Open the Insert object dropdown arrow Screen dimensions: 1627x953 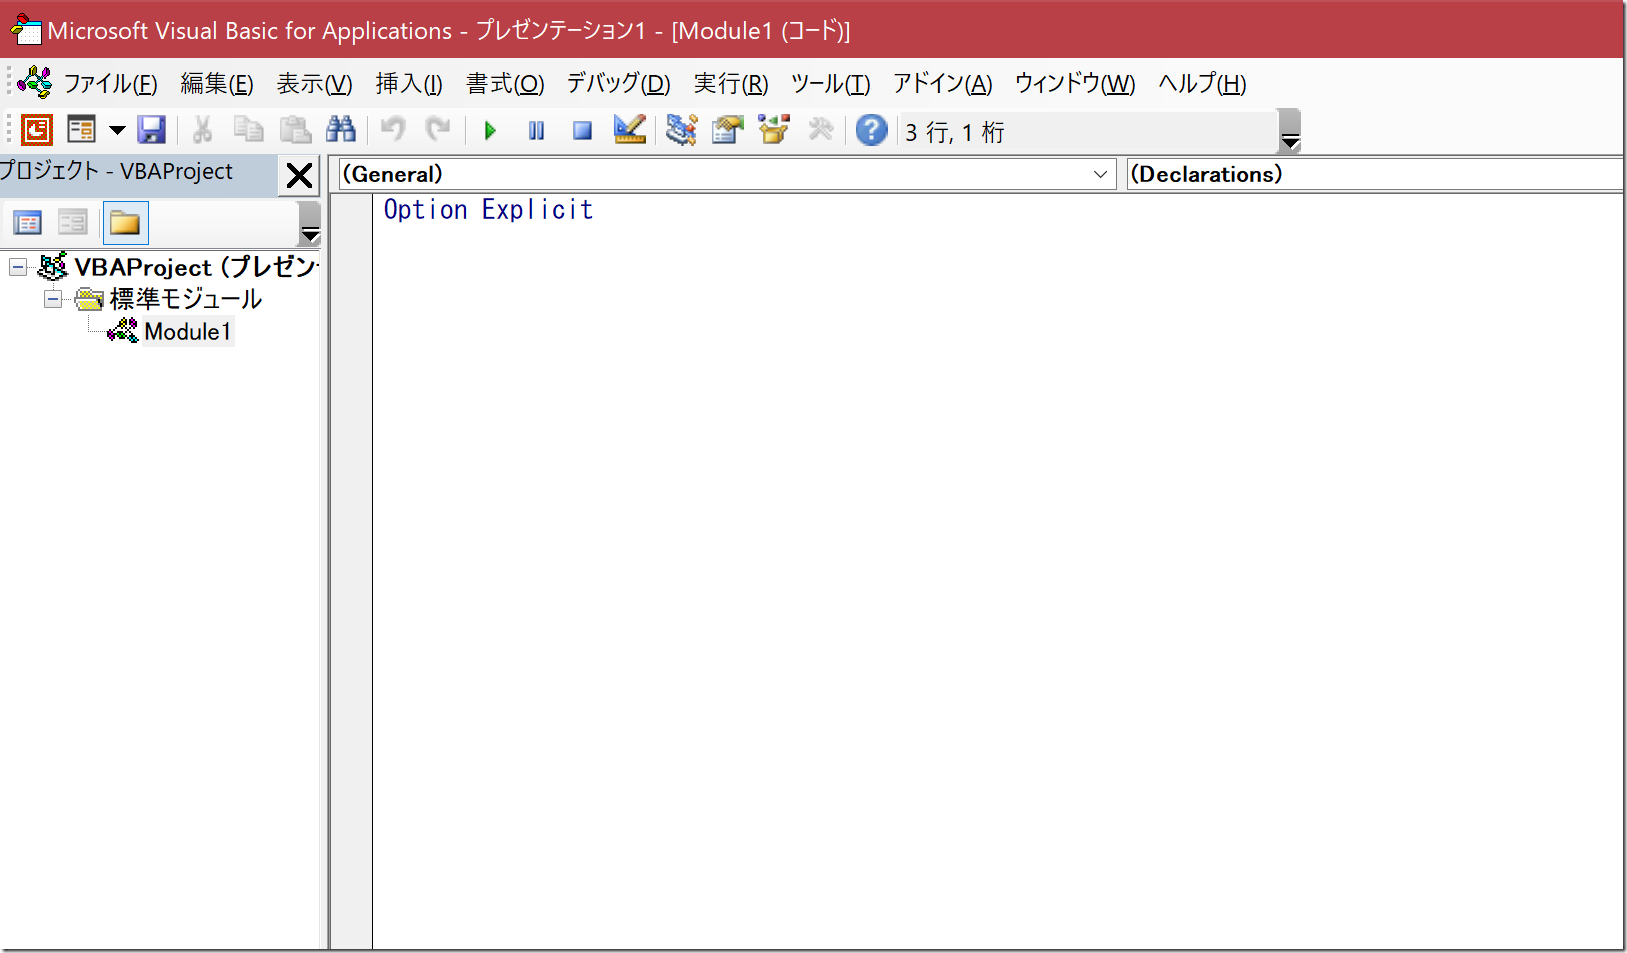click(117, 130)
